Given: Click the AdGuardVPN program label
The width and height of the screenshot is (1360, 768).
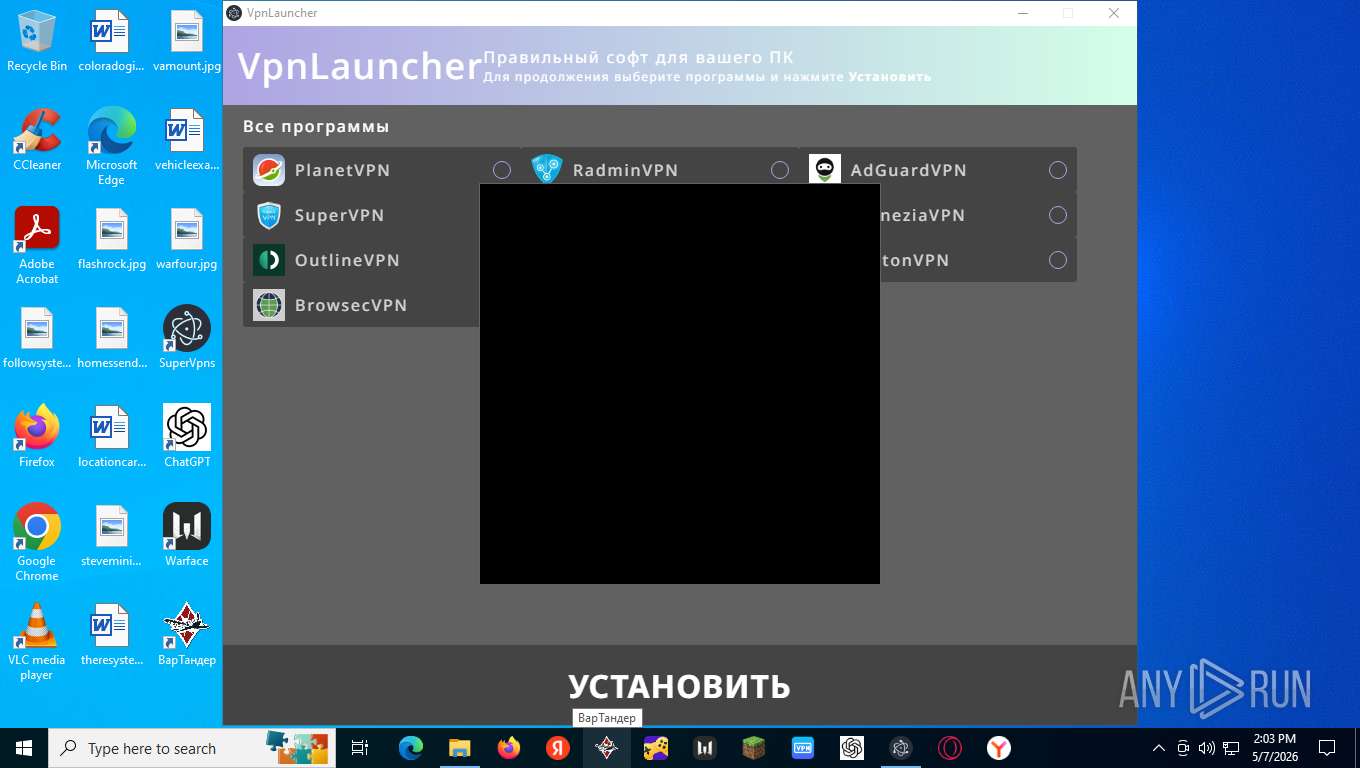Looking at the screenshot, I should coord(908,170).
